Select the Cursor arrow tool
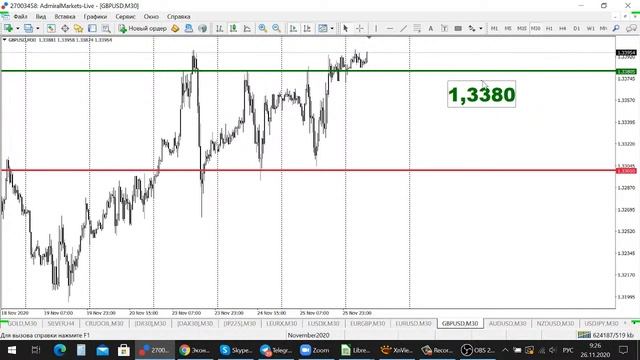The image size is (640, 360). pos(346,28)
